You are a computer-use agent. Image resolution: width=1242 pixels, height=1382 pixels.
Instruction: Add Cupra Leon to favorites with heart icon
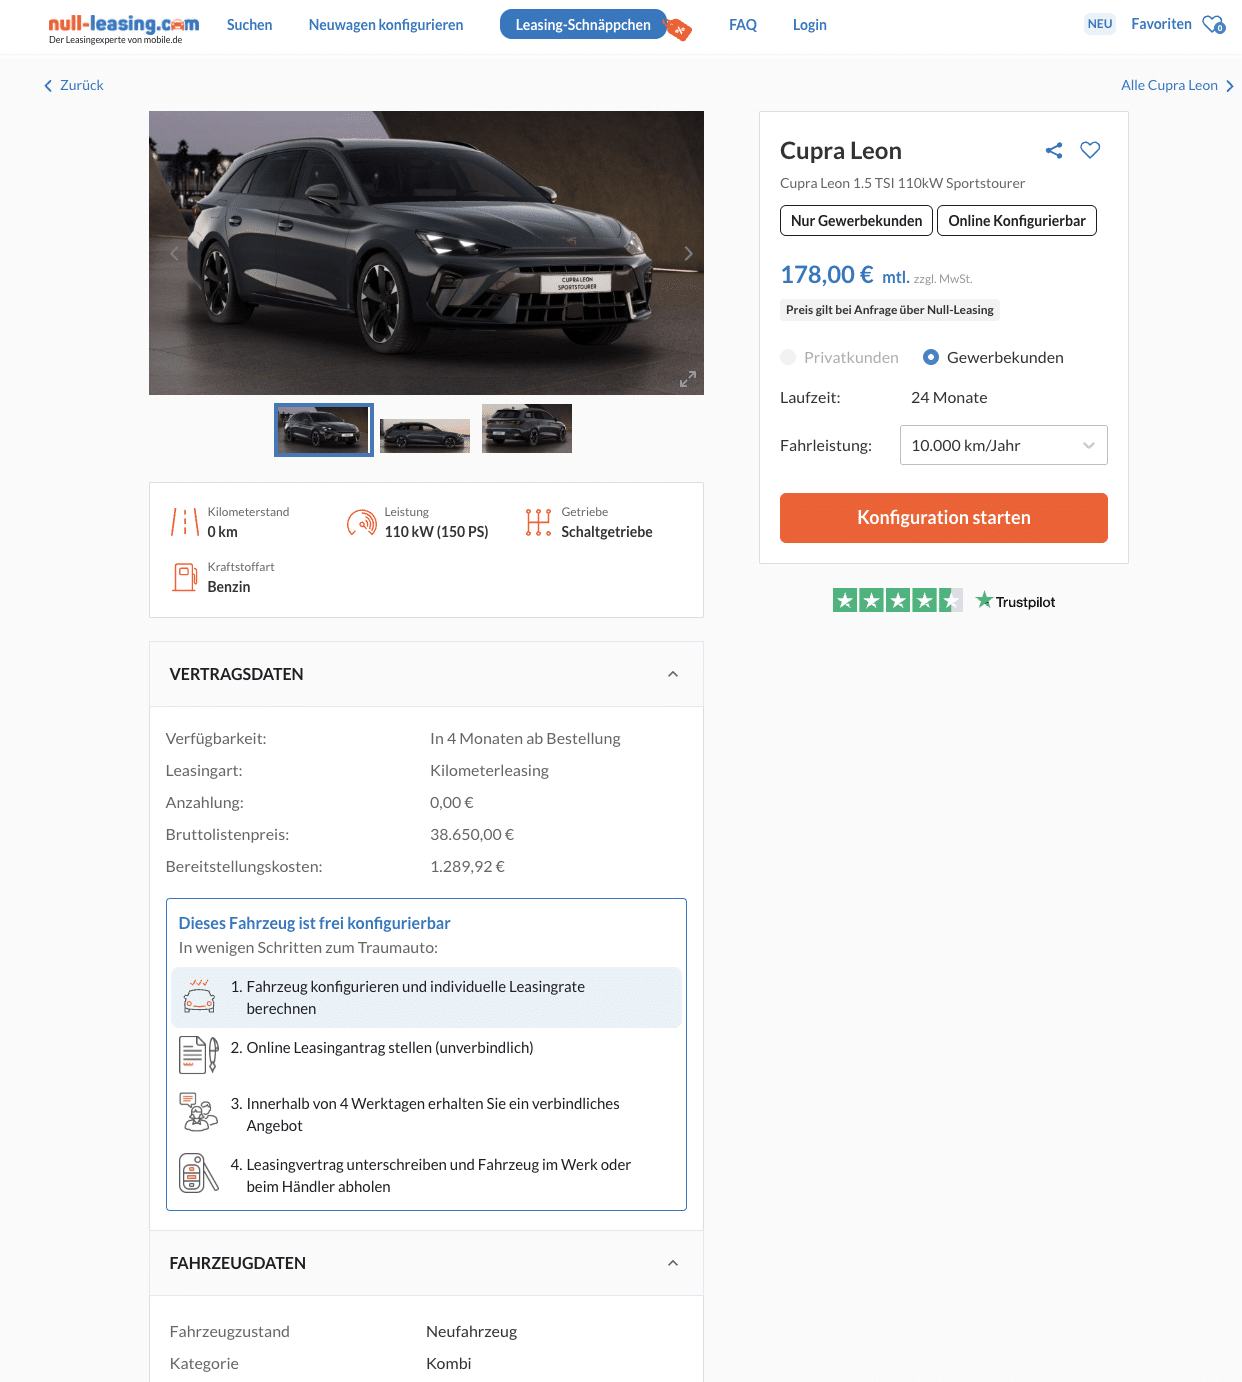point(1090,150)
